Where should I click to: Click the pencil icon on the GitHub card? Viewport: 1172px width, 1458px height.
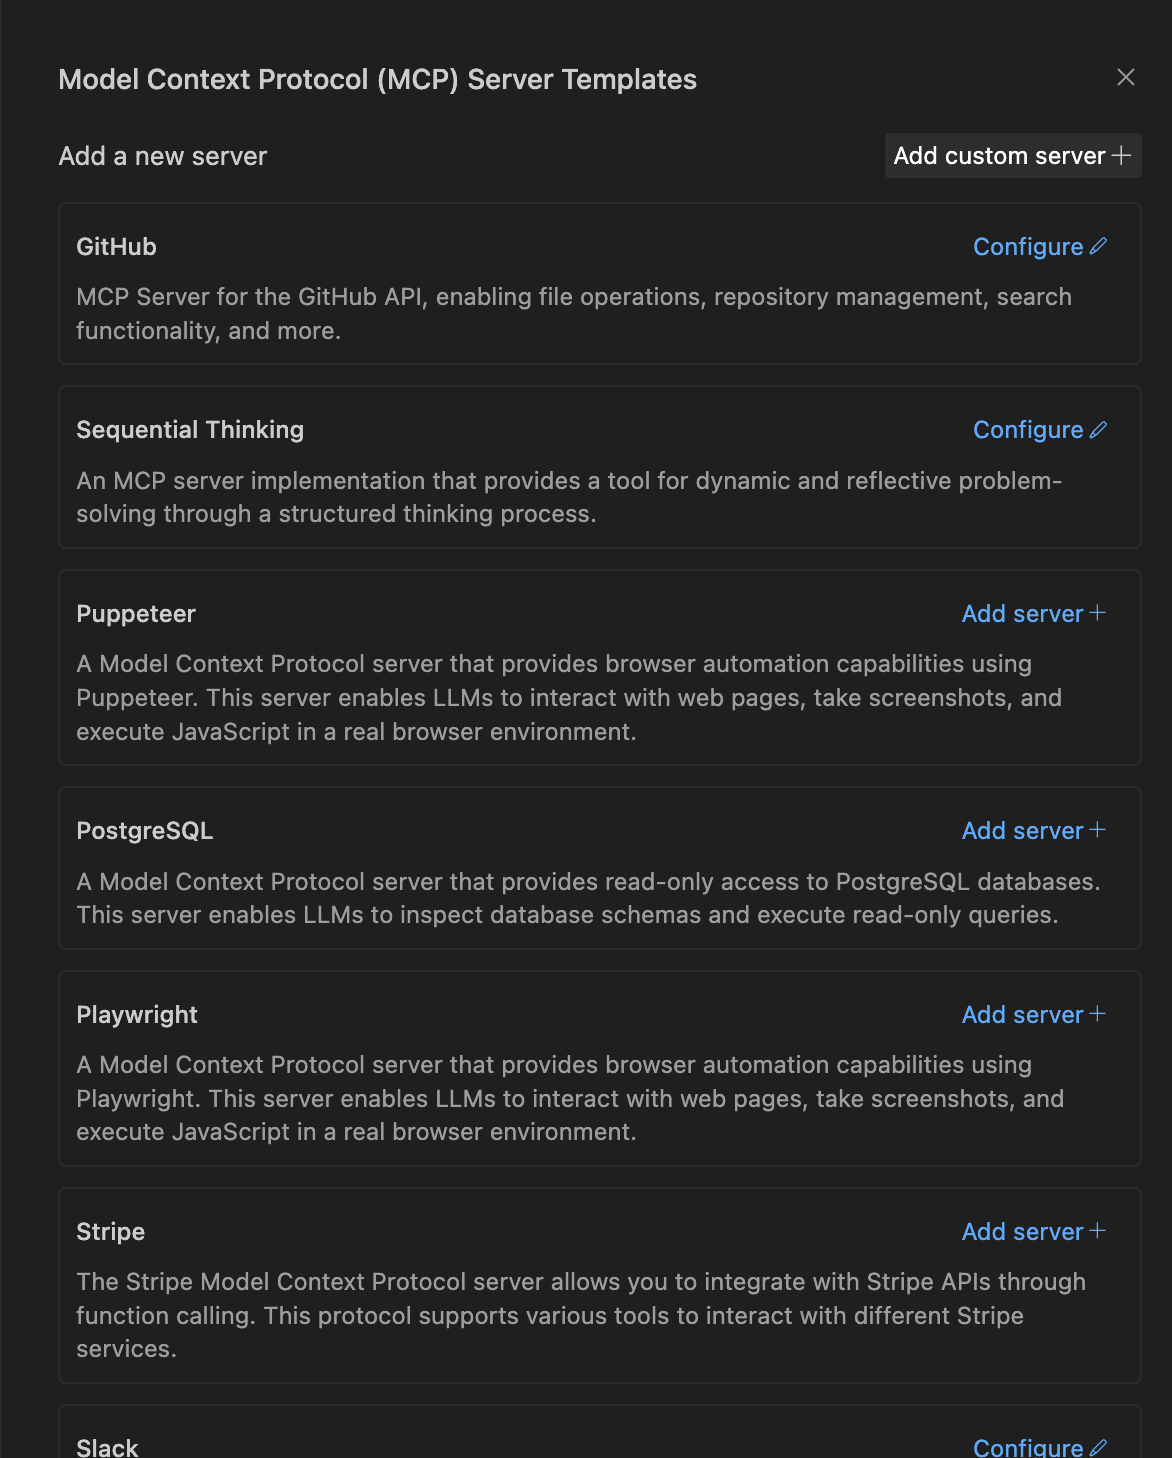(x=1098, y=246)
